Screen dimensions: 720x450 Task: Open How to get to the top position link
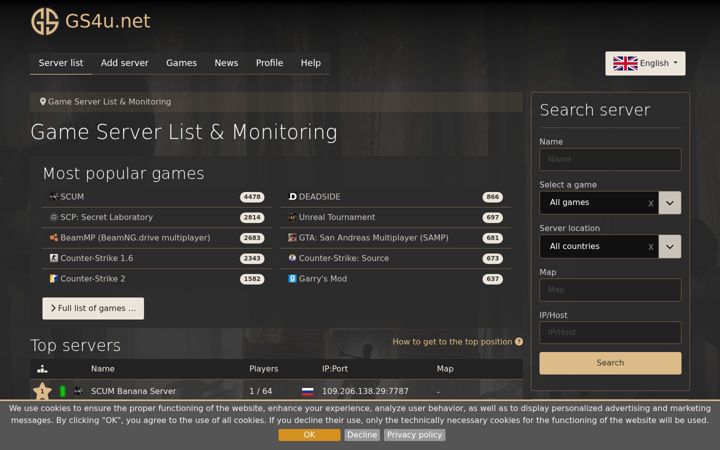(x=452, y=342)
